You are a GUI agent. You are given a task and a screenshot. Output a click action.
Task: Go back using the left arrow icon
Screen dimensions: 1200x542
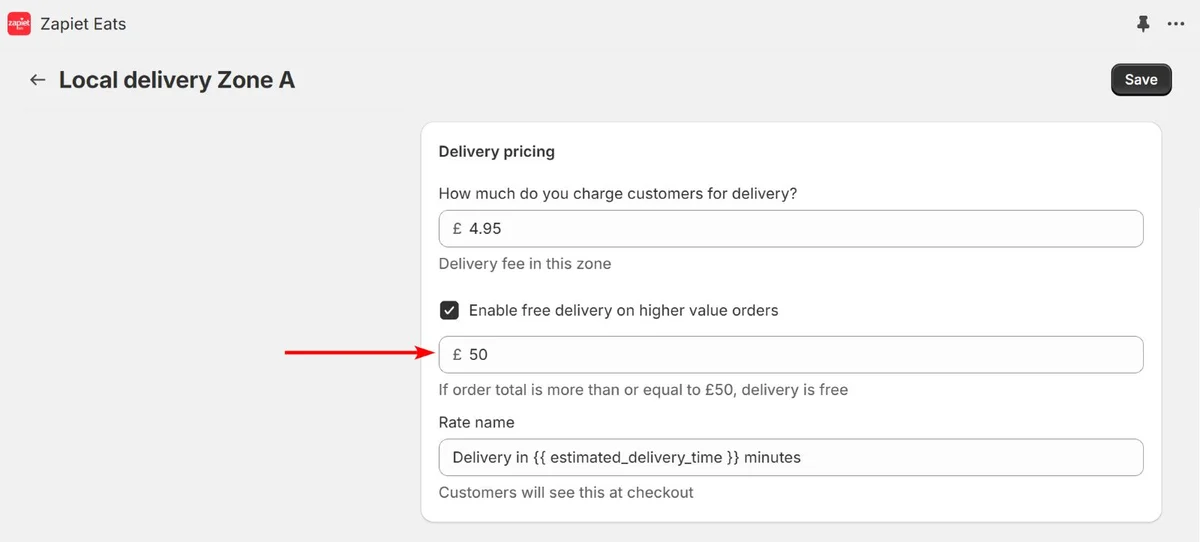[x=38, y=80]
